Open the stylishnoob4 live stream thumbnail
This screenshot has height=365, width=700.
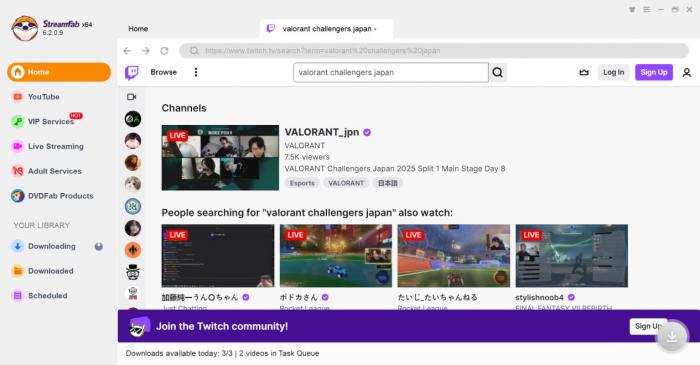coord(571,256)
